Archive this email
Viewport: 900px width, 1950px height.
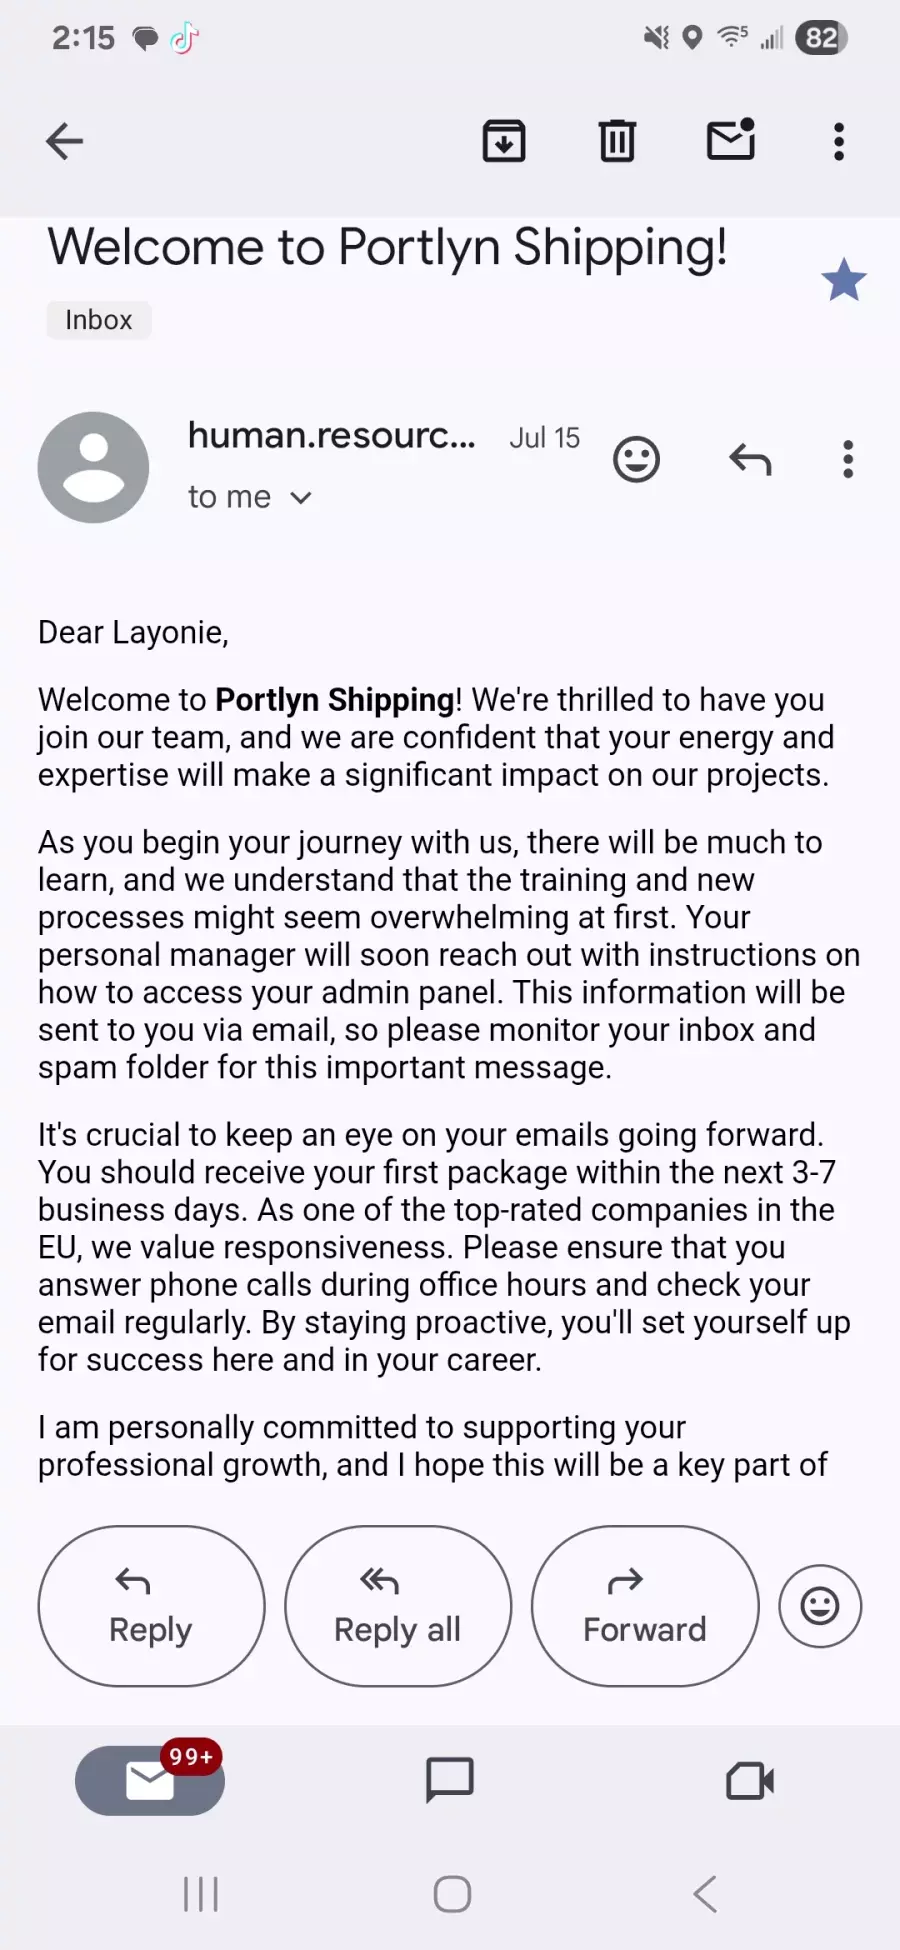[x=504, y=141]
